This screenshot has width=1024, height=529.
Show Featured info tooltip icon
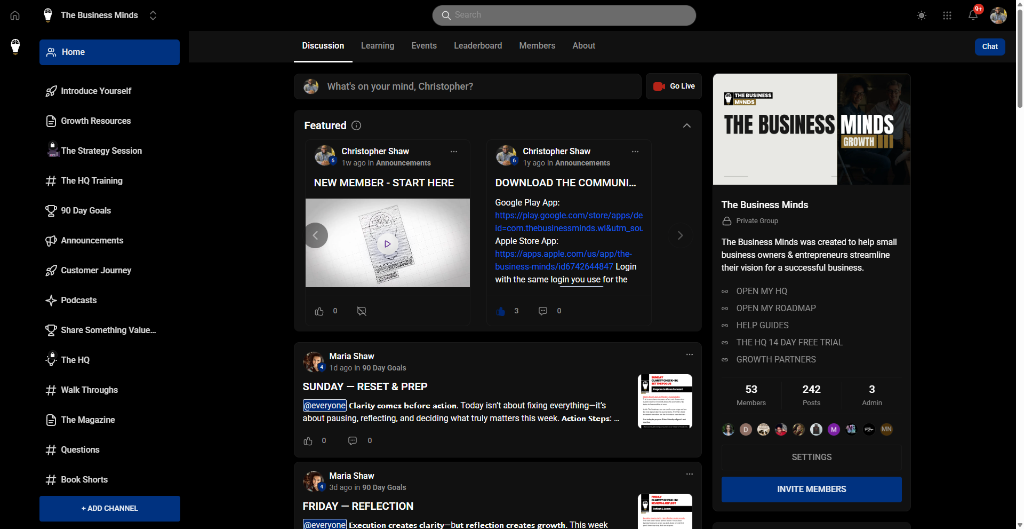click(356, 125)
